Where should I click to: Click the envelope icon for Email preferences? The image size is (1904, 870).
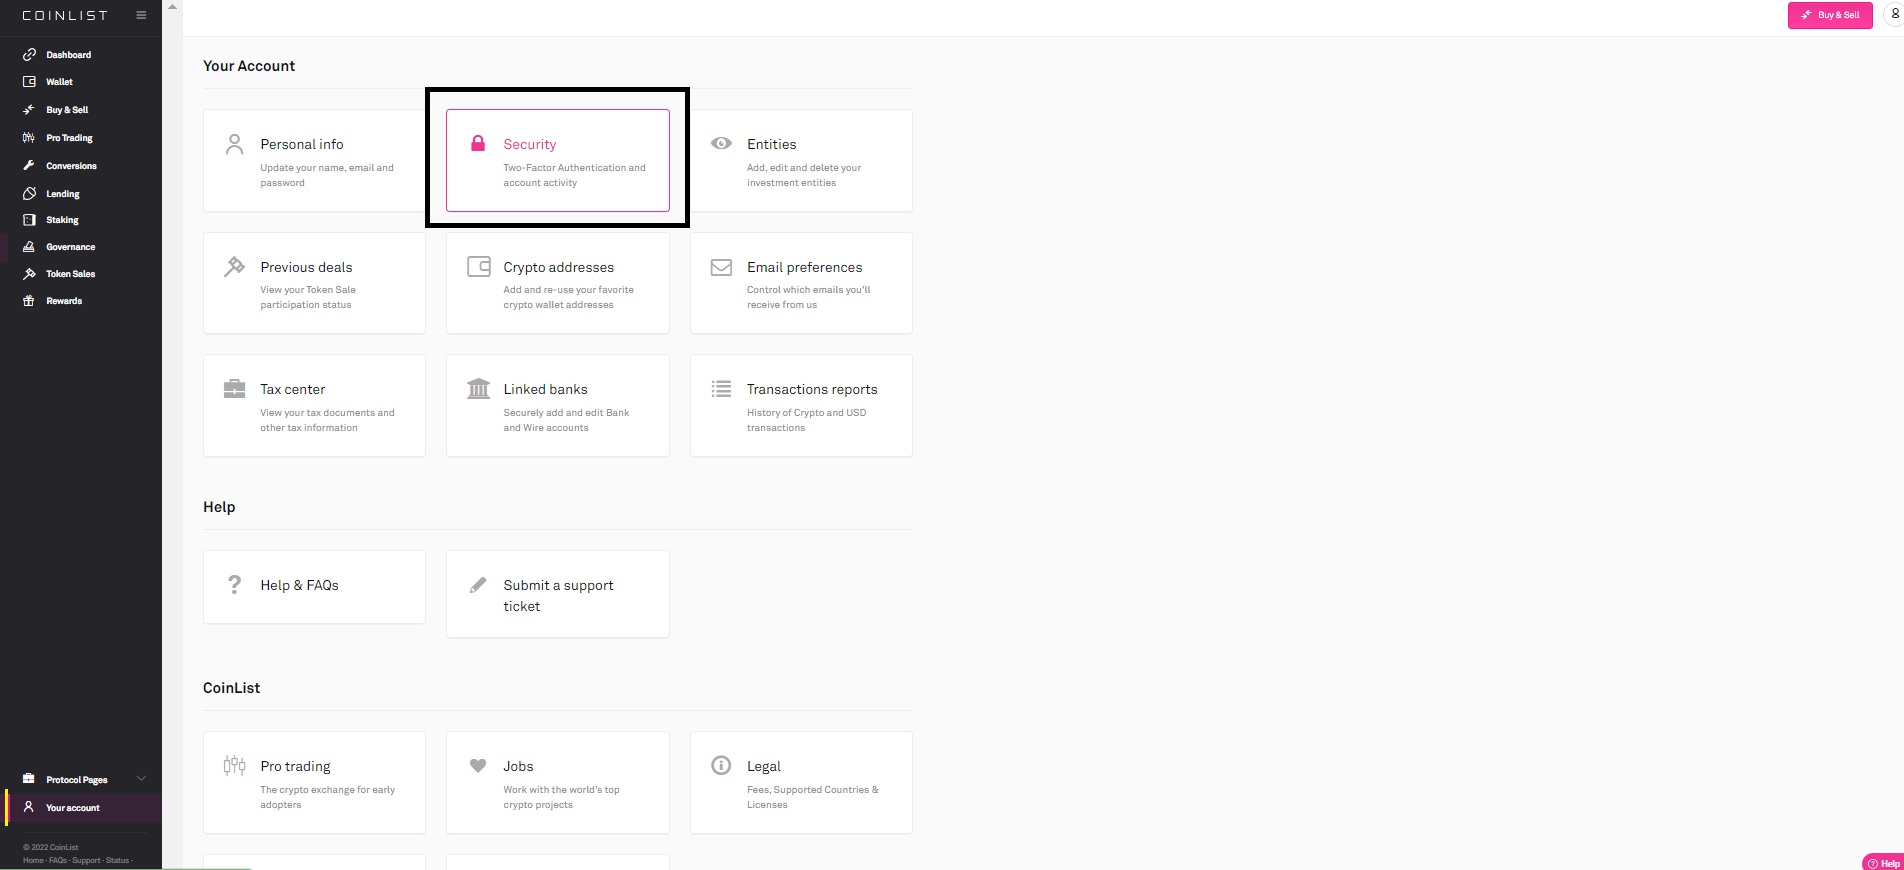721,267
